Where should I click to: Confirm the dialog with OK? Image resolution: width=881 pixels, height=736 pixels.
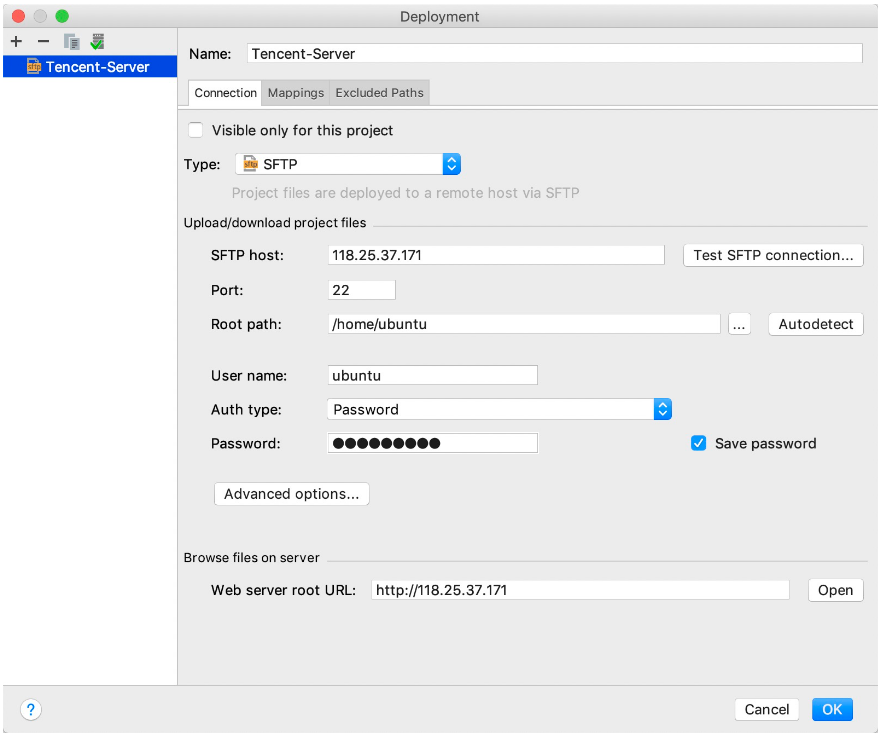(832, 709)
